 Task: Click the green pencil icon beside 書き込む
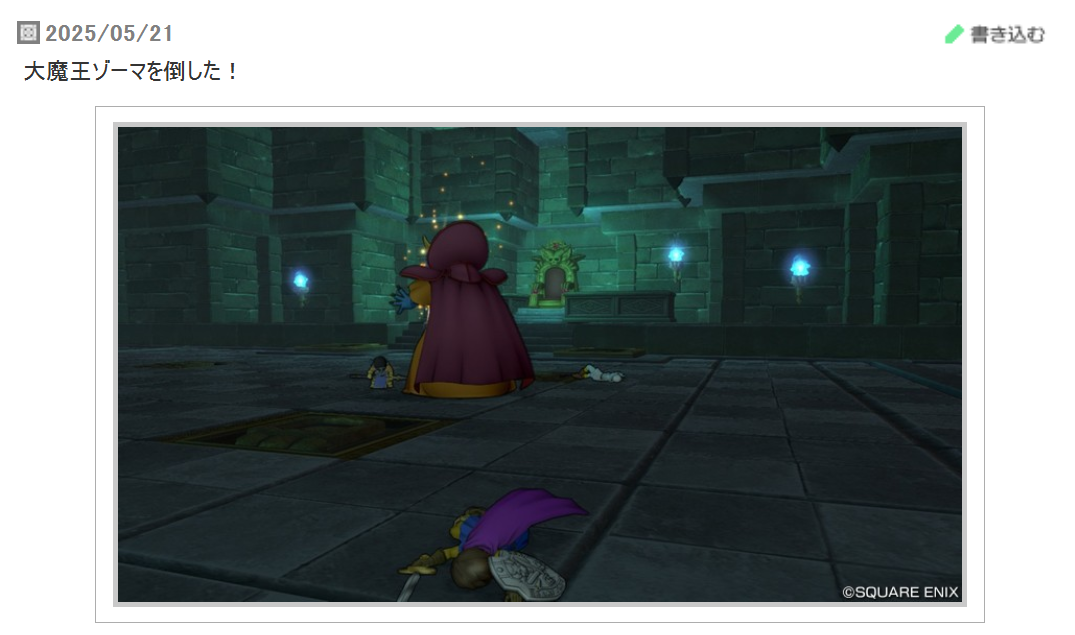point(954,34)
